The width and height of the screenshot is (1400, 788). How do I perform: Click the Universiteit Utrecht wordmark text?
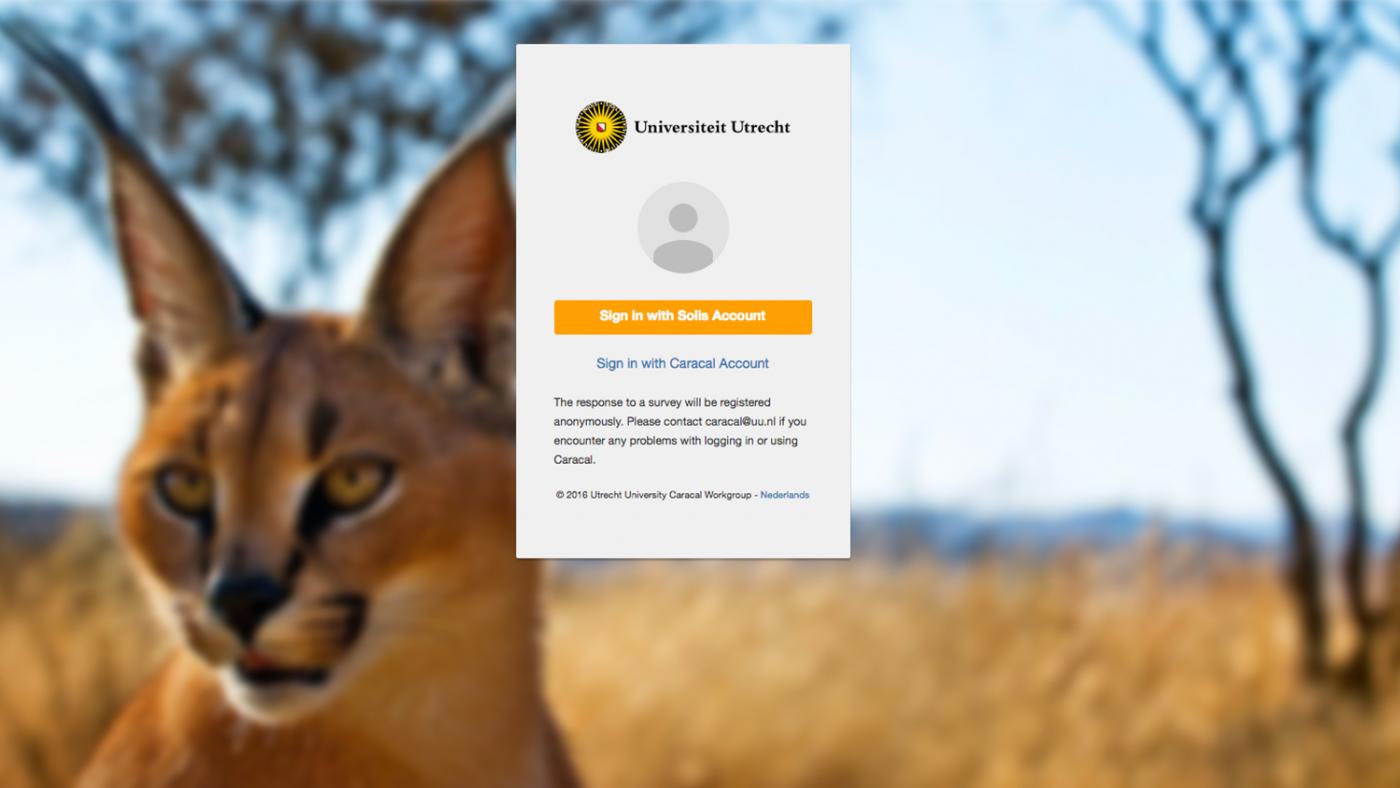712,127
